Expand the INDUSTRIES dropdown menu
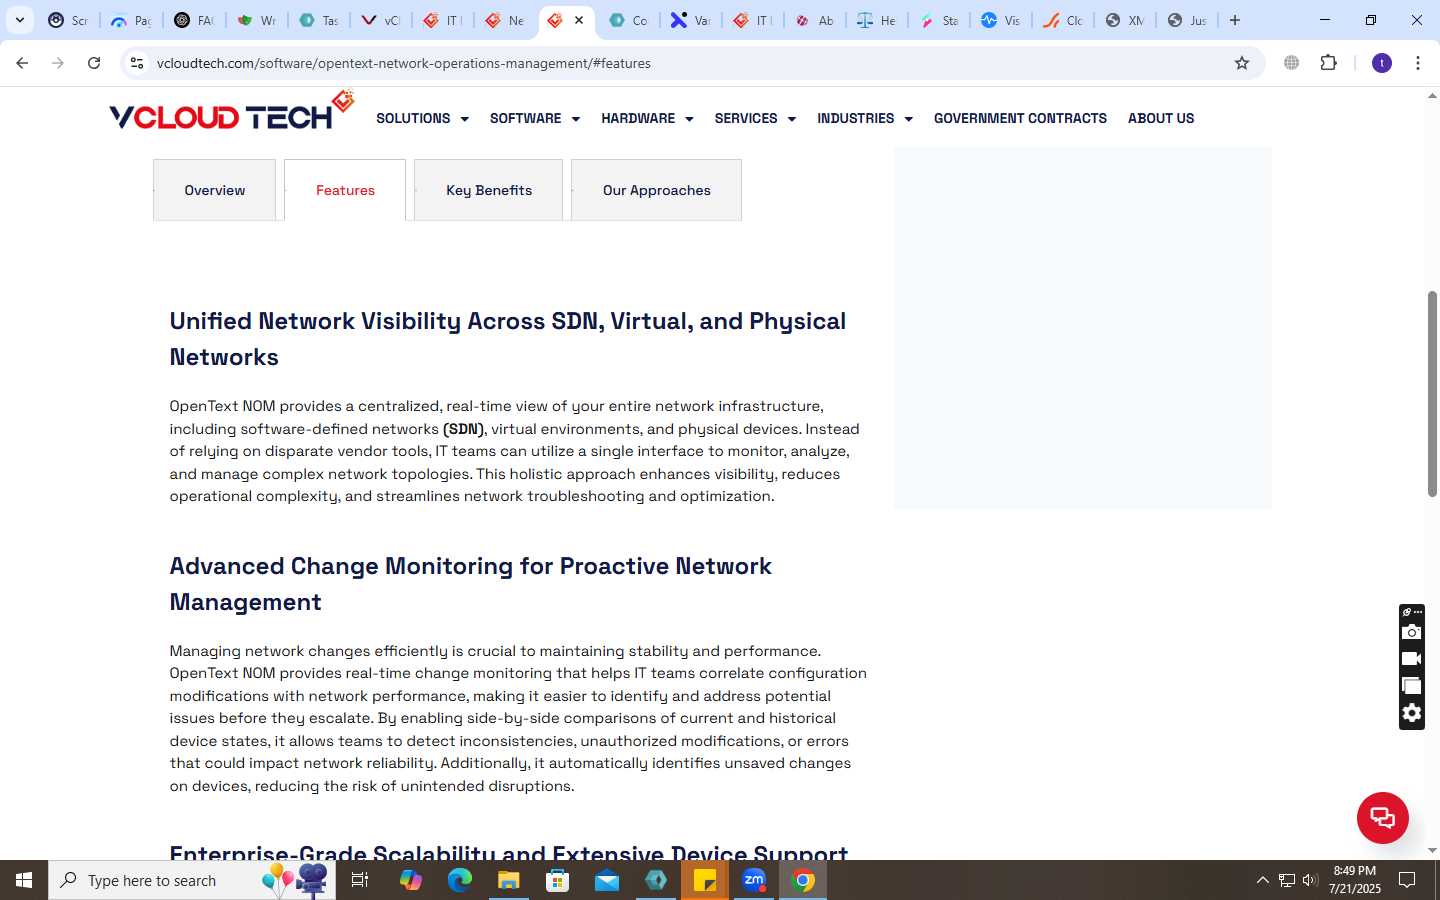Viewport: 1440px width, 900px height. (865, 118)
